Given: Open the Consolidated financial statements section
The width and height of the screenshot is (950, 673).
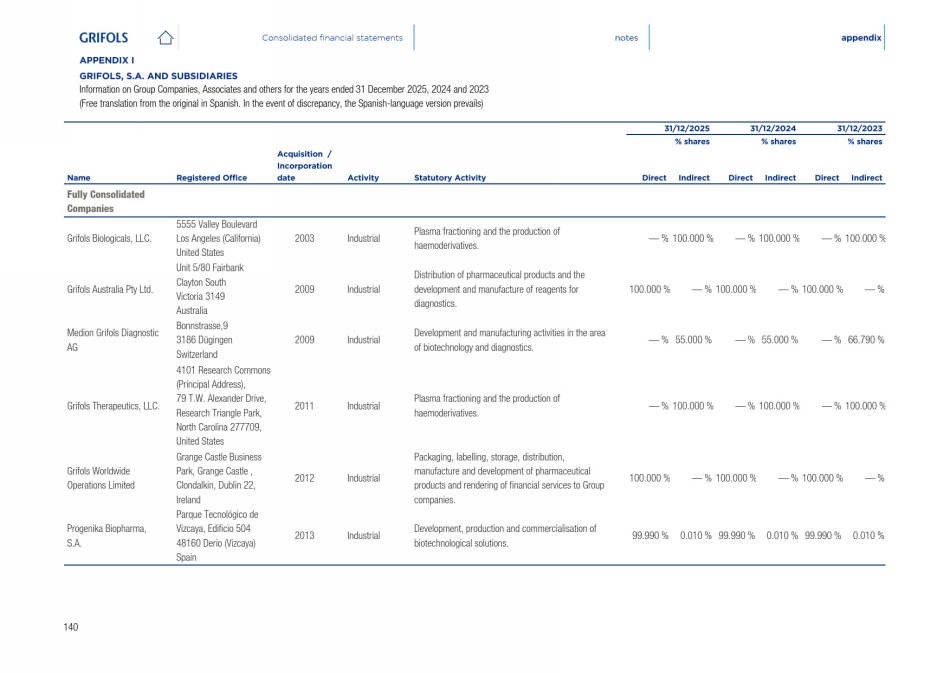Looking at the screenshot, I should (x=332, y=38).
